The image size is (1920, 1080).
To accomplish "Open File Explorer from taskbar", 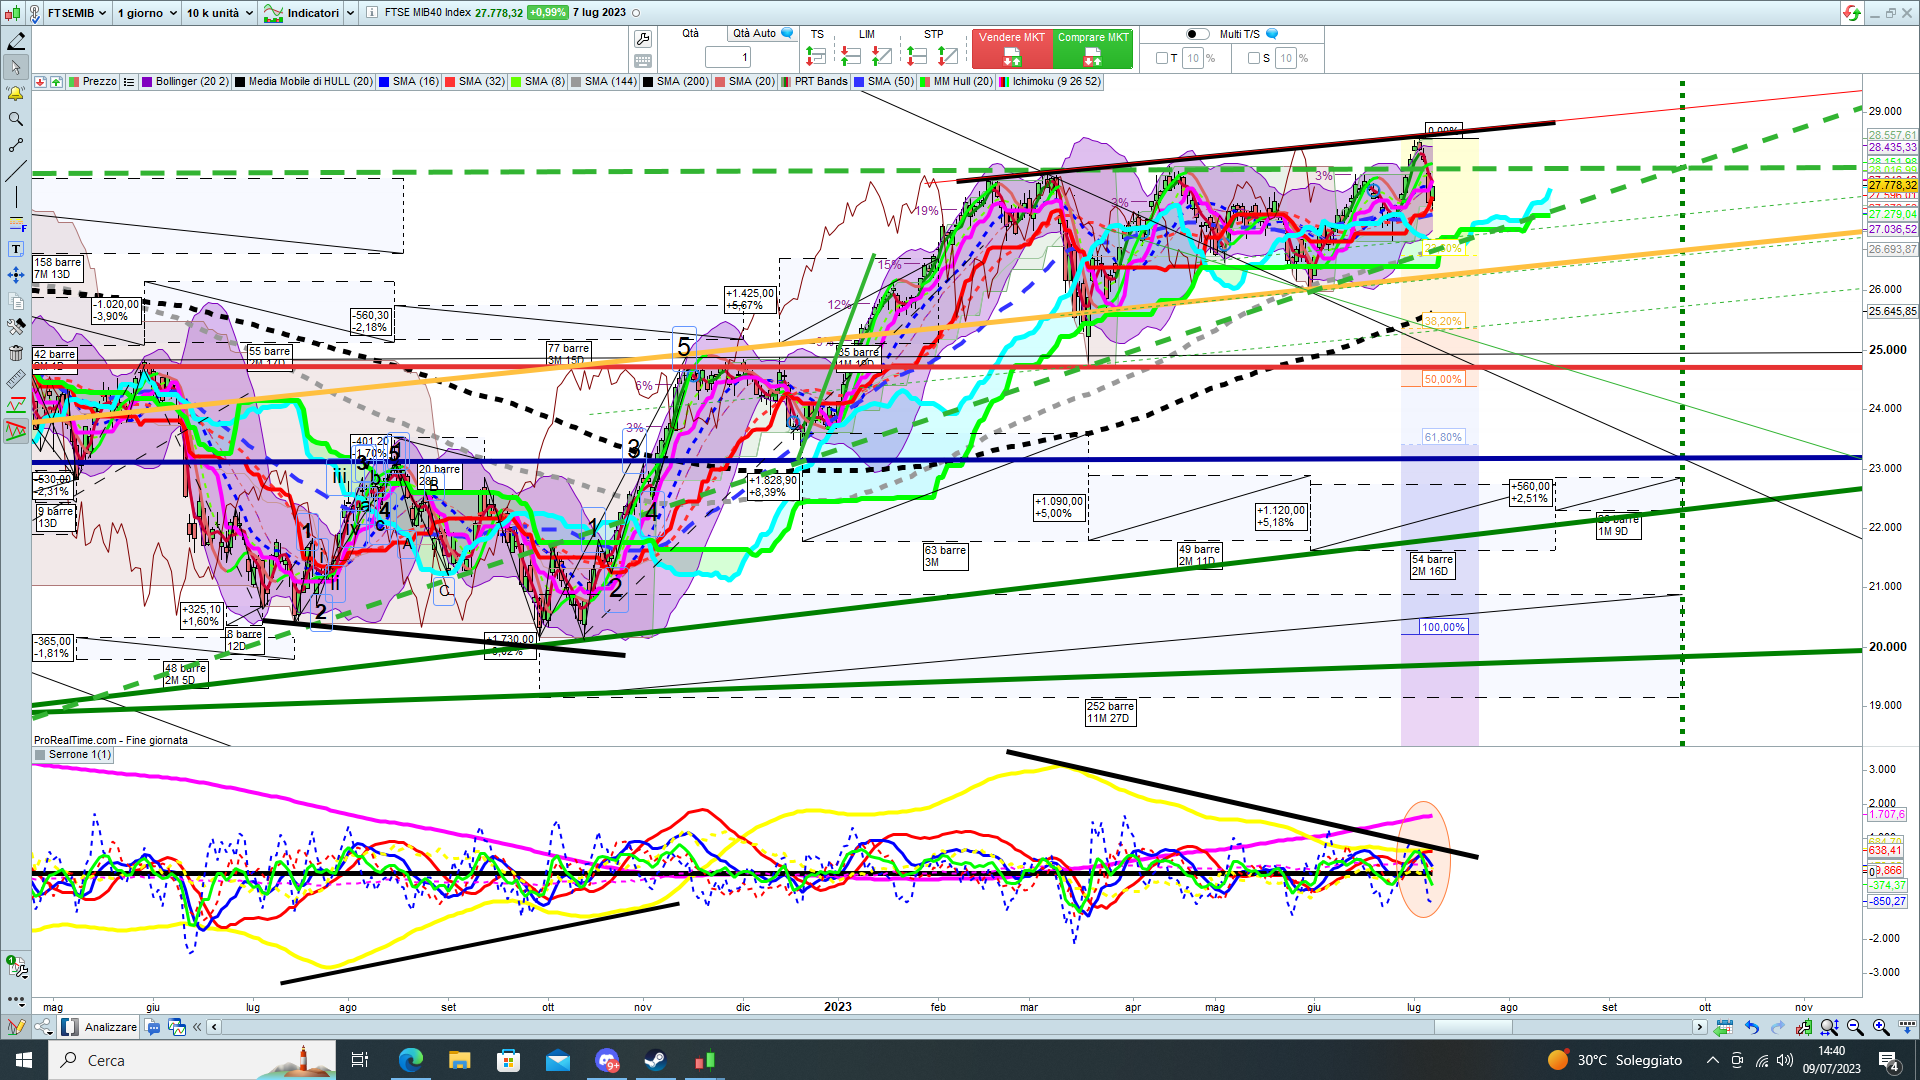I will click(460, 1060).
